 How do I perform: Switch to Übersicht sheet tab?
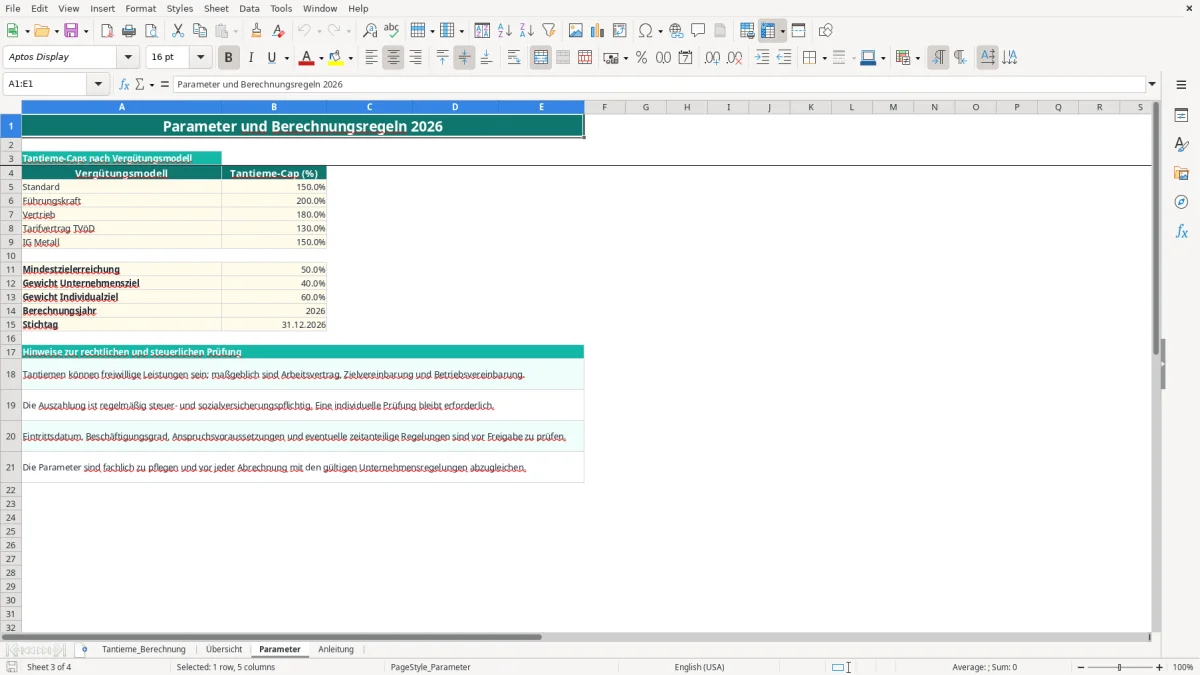[x=224, y=649]
